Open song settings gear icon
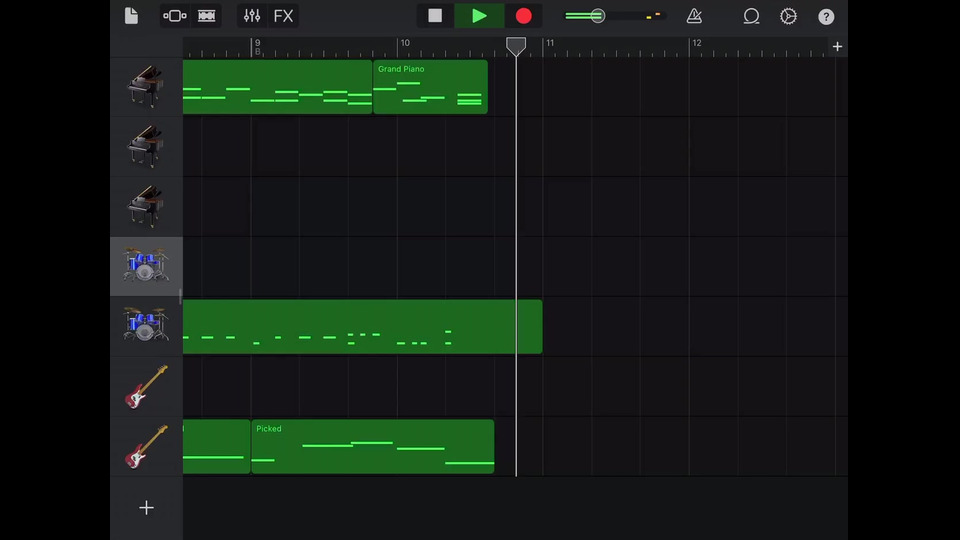The height and width of the screenshot is (540, 960). pyautogui.click(x=789, y=16)
